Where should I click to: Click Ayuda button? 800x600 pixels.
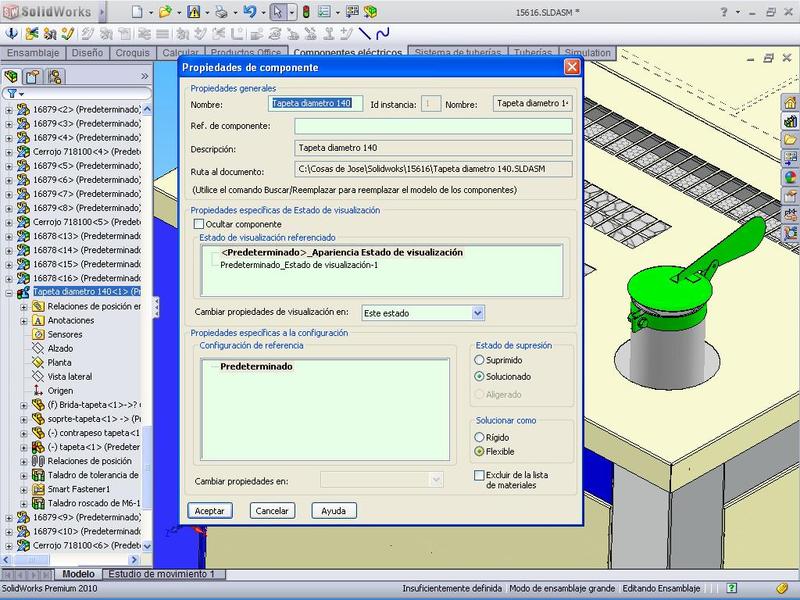coord(334,511)
